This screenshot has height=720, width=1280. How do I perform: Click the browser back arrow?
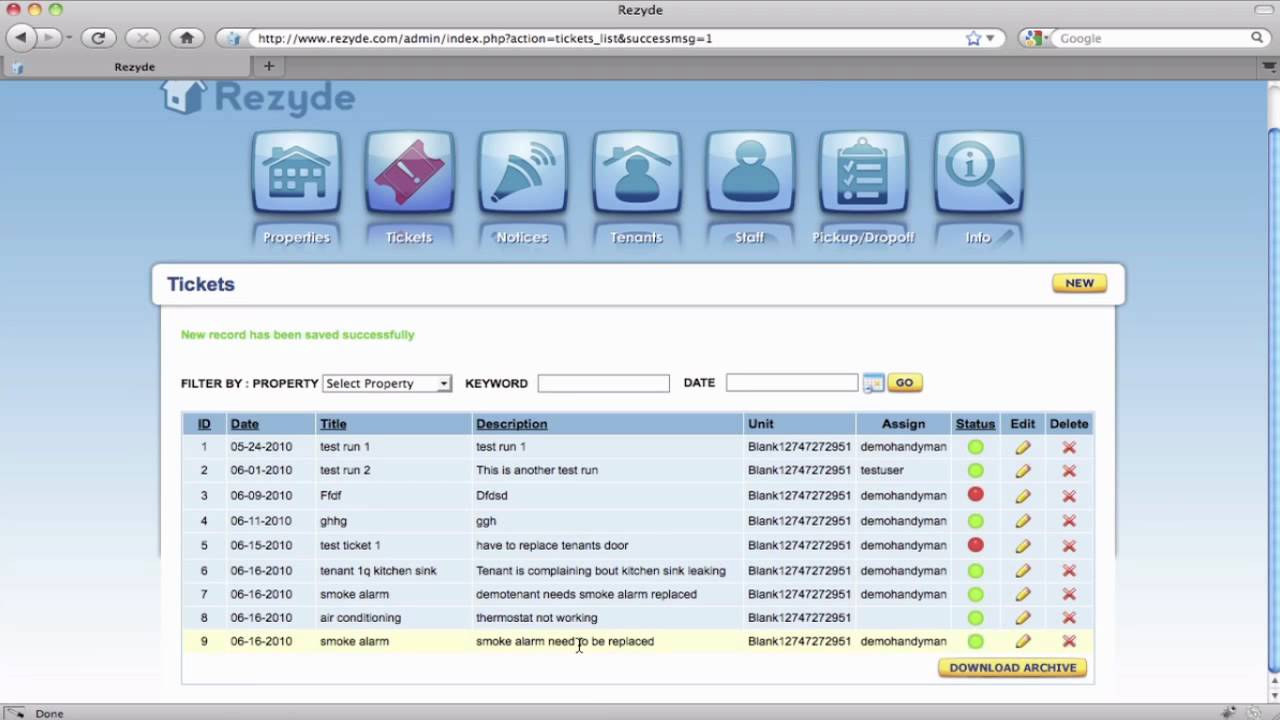coord(20,38)
